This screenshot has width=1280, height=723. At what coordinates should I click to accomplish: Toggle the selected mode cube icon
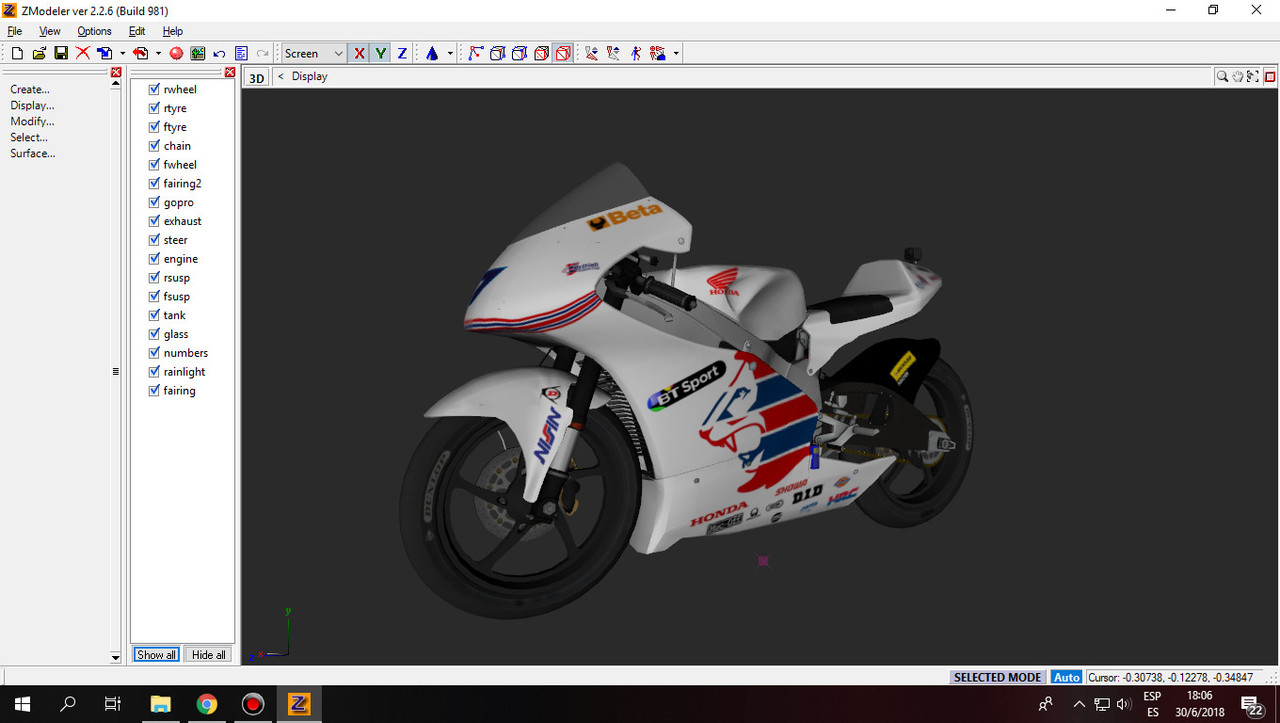point(564,53)
